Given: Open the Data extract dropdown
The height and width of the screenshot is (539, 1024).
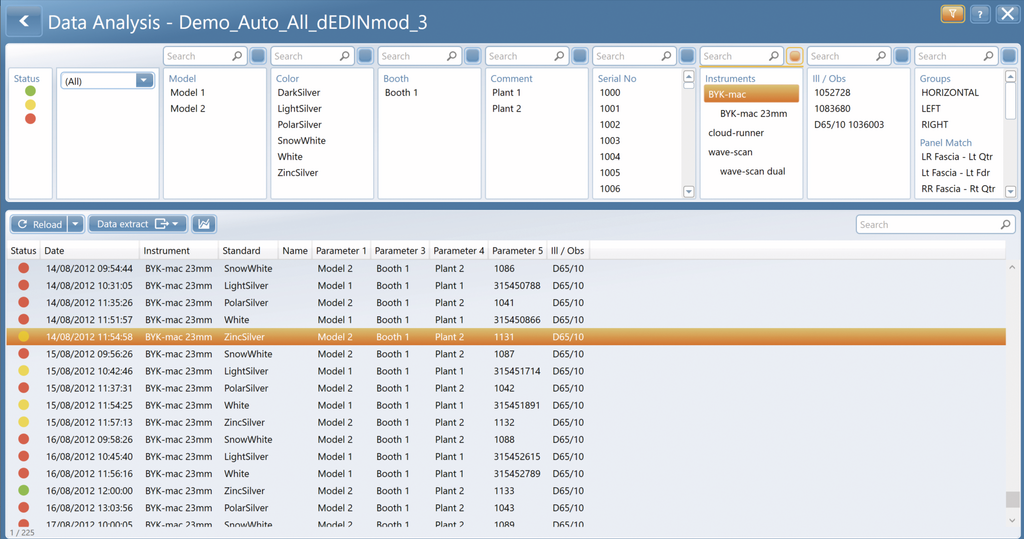Looking at the screenshot, I should click(x=138, y=224).
